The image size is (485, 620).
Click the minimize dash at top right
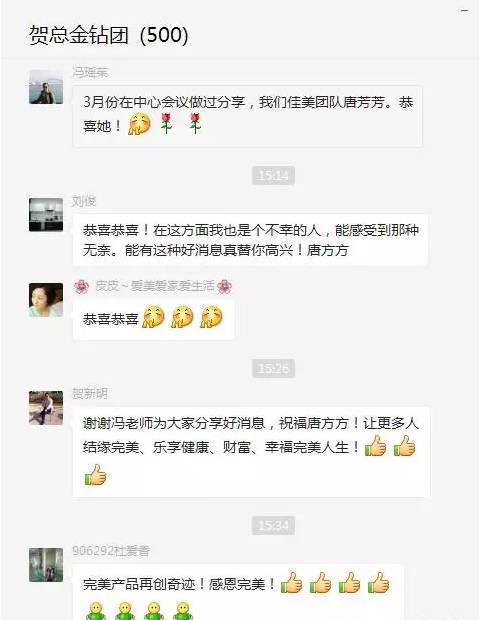point(465,11)
